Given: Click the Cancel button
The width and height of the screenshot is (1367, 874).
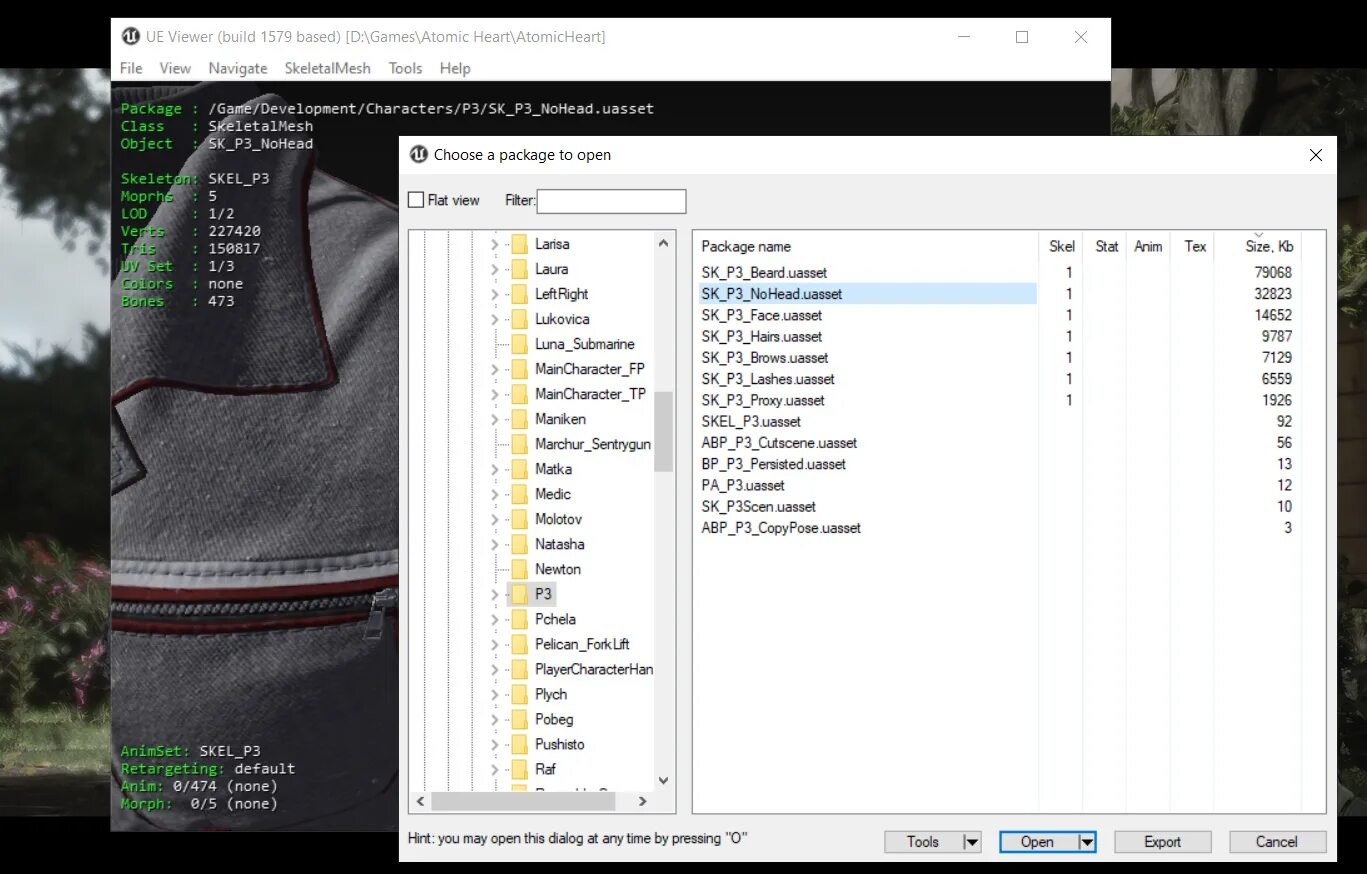Looking at the screenshot, I should point(1277,842).
